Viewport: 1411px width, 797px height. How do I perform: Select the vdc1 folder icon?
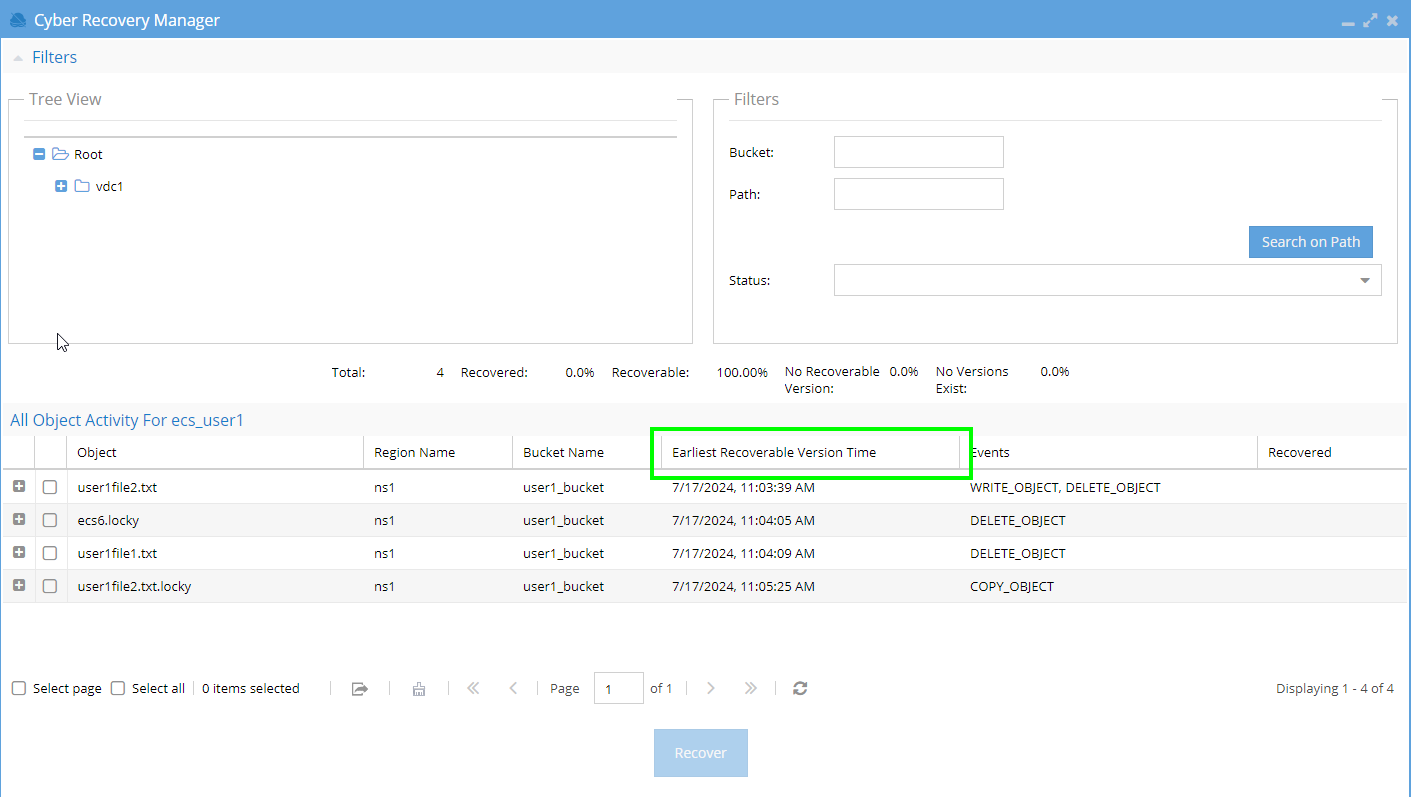tap(82, 186)
